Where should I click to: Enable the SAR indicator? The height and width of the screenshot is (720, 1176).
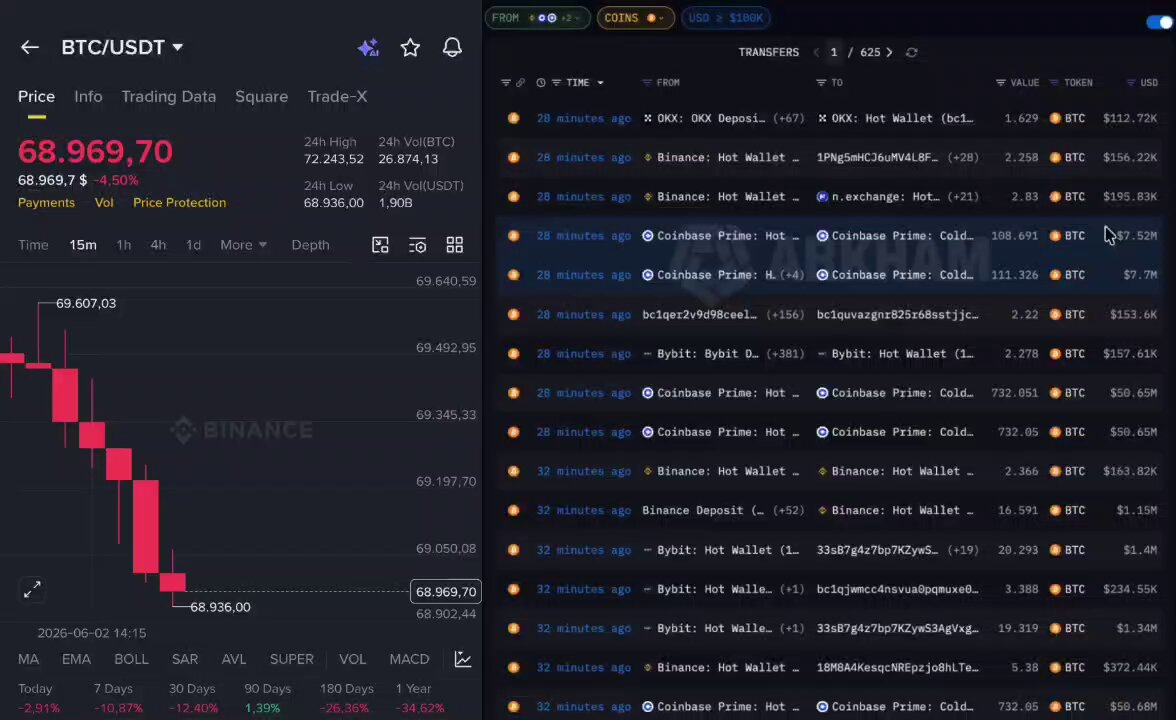coord(184,659)
